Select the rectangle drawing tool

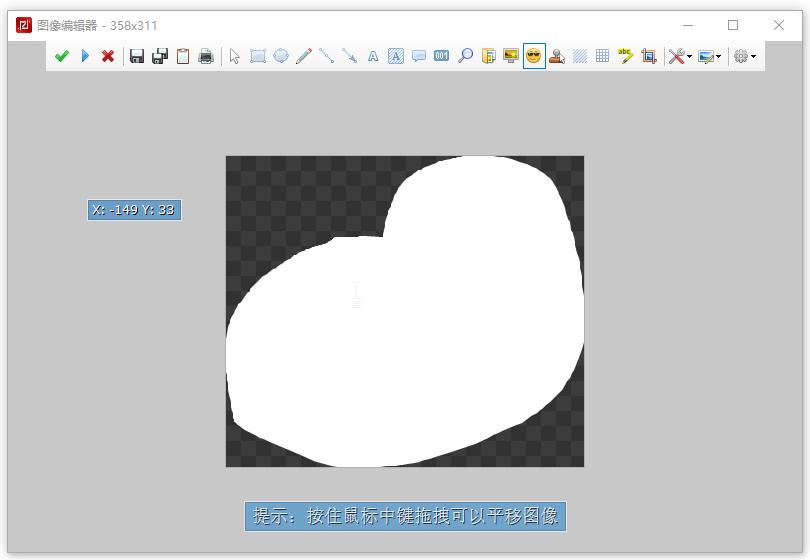[x=258, y=57]
